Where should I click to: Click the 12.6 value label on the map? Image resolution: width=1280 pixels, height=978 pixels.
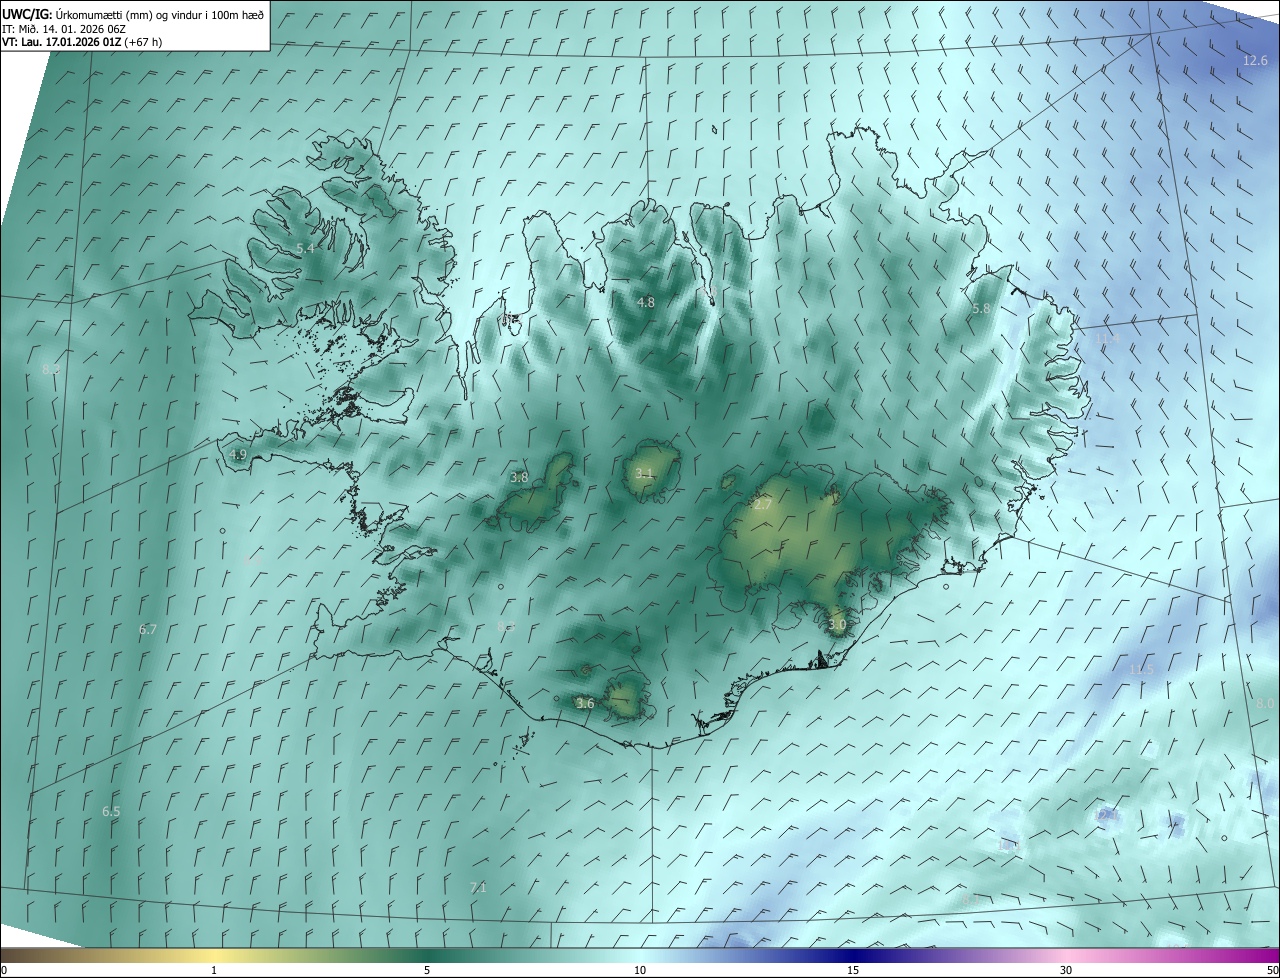pos(1255,61)
